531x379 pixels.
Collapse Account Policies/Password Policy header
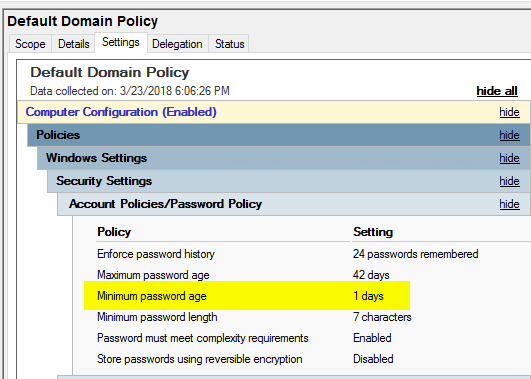[x=294, y=204]
